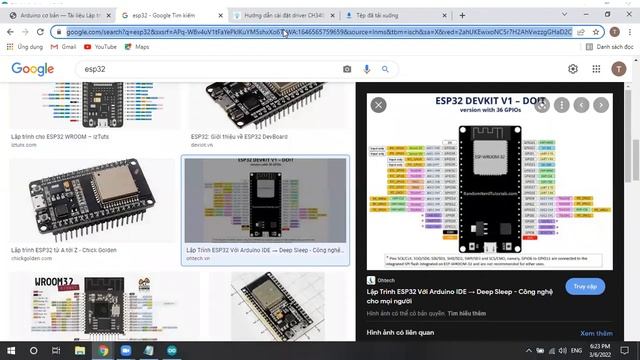
Task: Select the Deep Sleep pinout result thumbnail
Action: click(x=265, y=200)
